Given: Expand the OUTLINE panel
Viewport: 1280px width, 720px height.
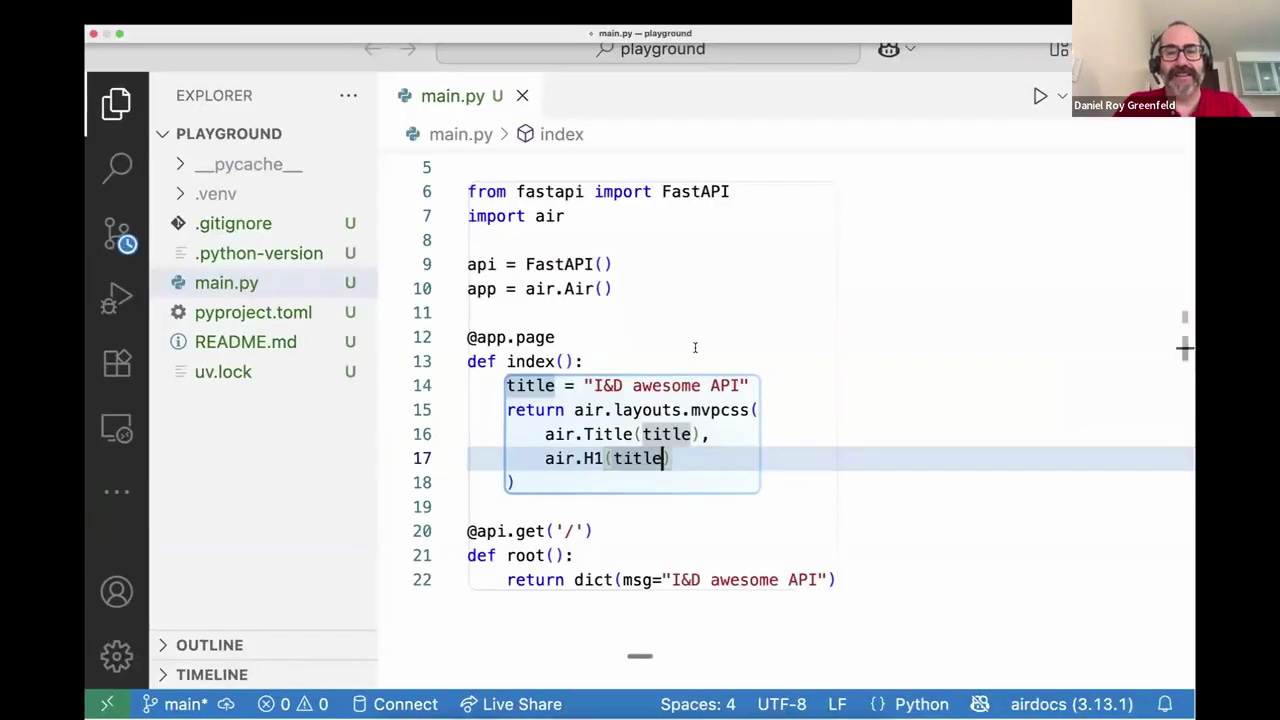Looking at the screenshot, I should [209, 645].
